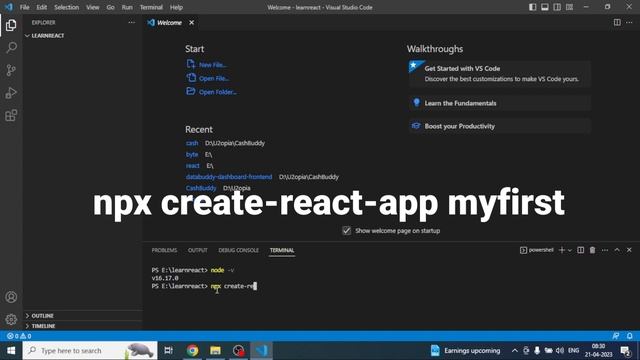Click the Open Folder link
The image size is (640, 360).
pyautogui.click(x=211, y=92)
